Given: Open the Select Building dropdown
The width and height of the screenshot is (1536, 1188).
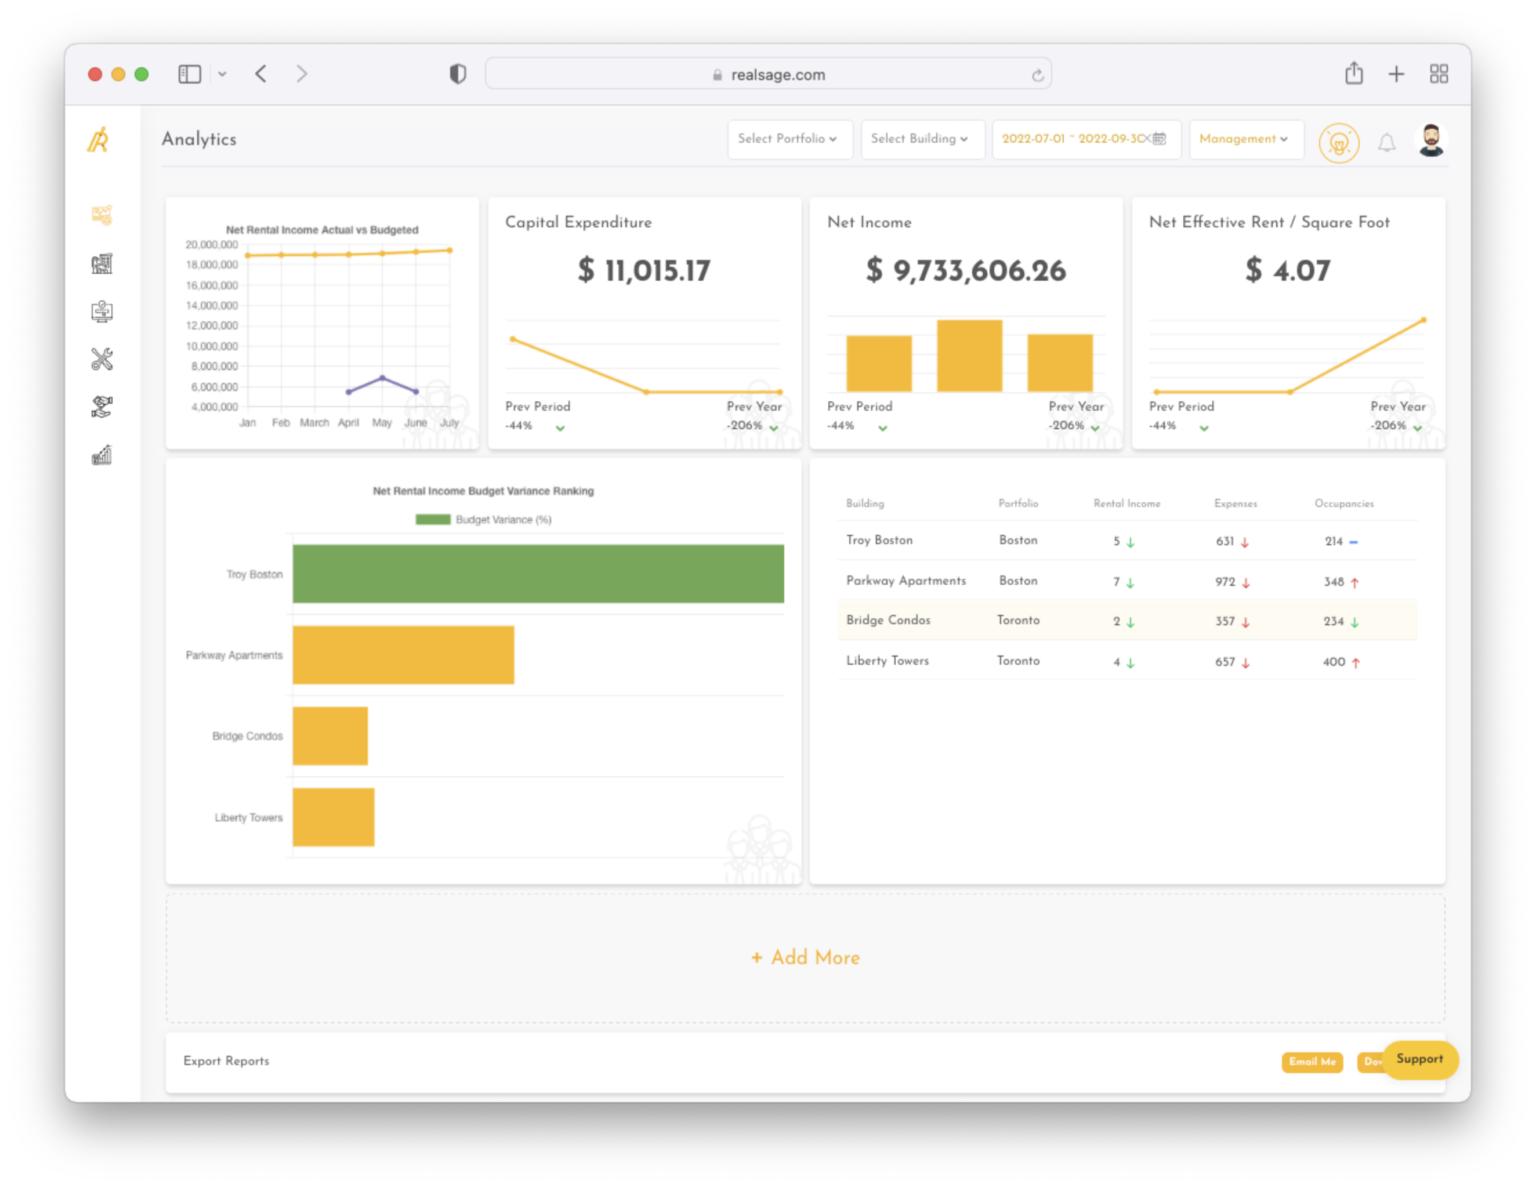Looking at the screenshot, I should point(921,139).
